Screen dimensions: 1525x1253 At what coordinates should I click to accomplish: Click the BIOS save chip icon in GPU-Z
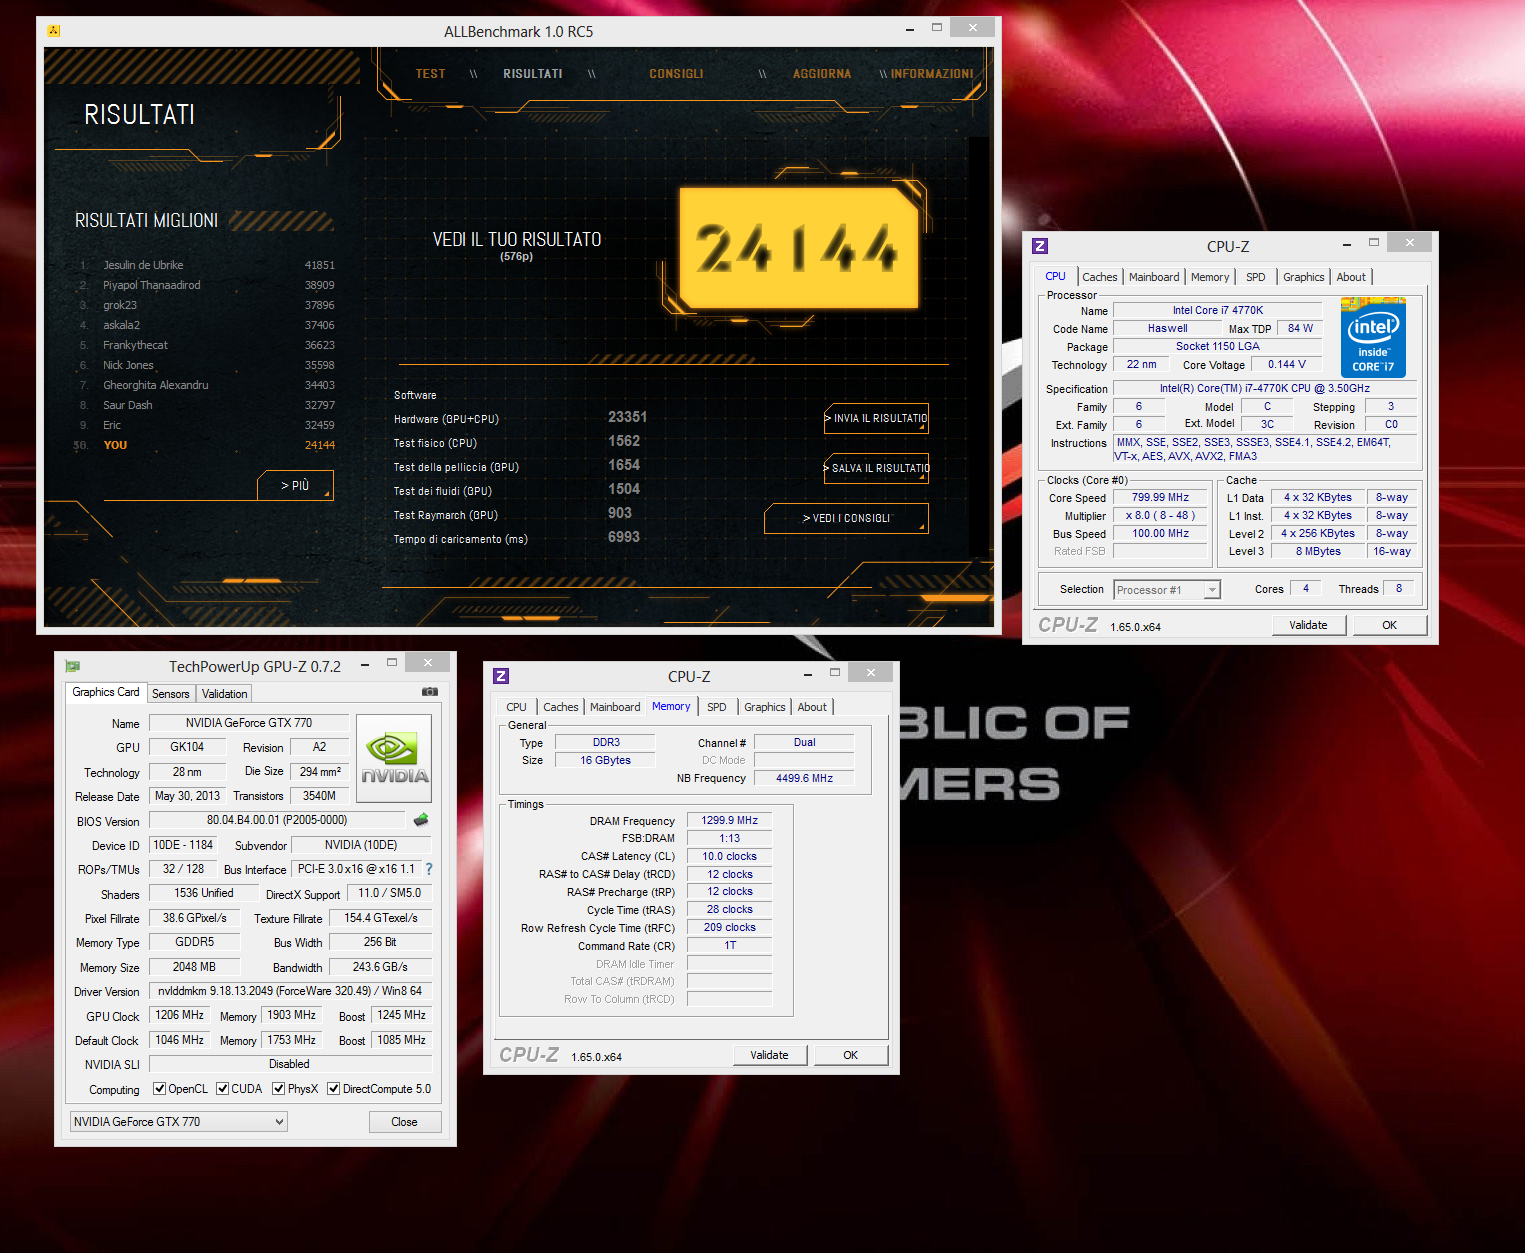click(421, 820)
